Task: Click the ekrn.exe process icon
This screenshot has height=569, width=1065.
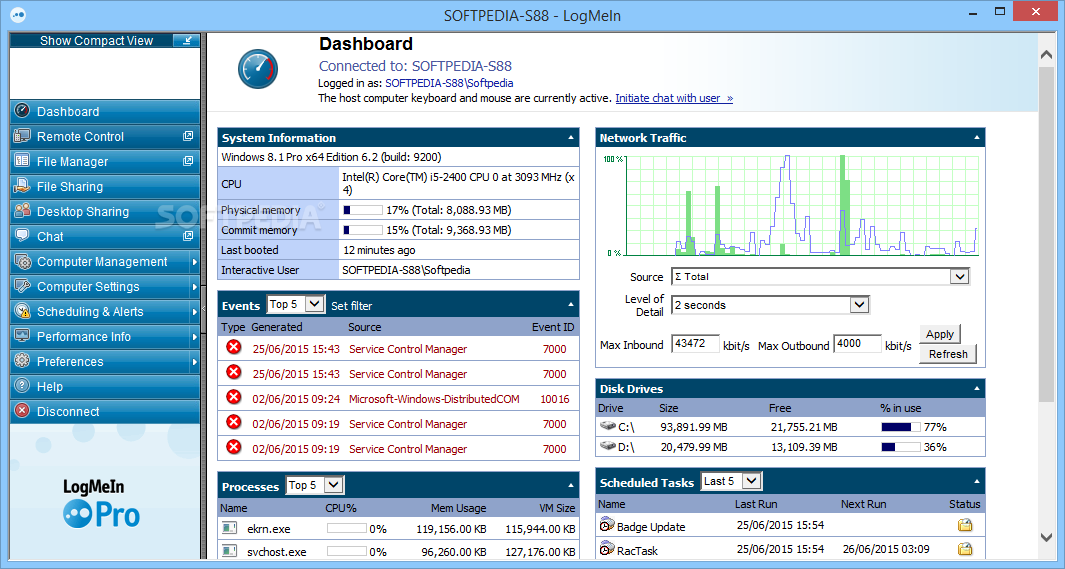Action: pos(230,528)
